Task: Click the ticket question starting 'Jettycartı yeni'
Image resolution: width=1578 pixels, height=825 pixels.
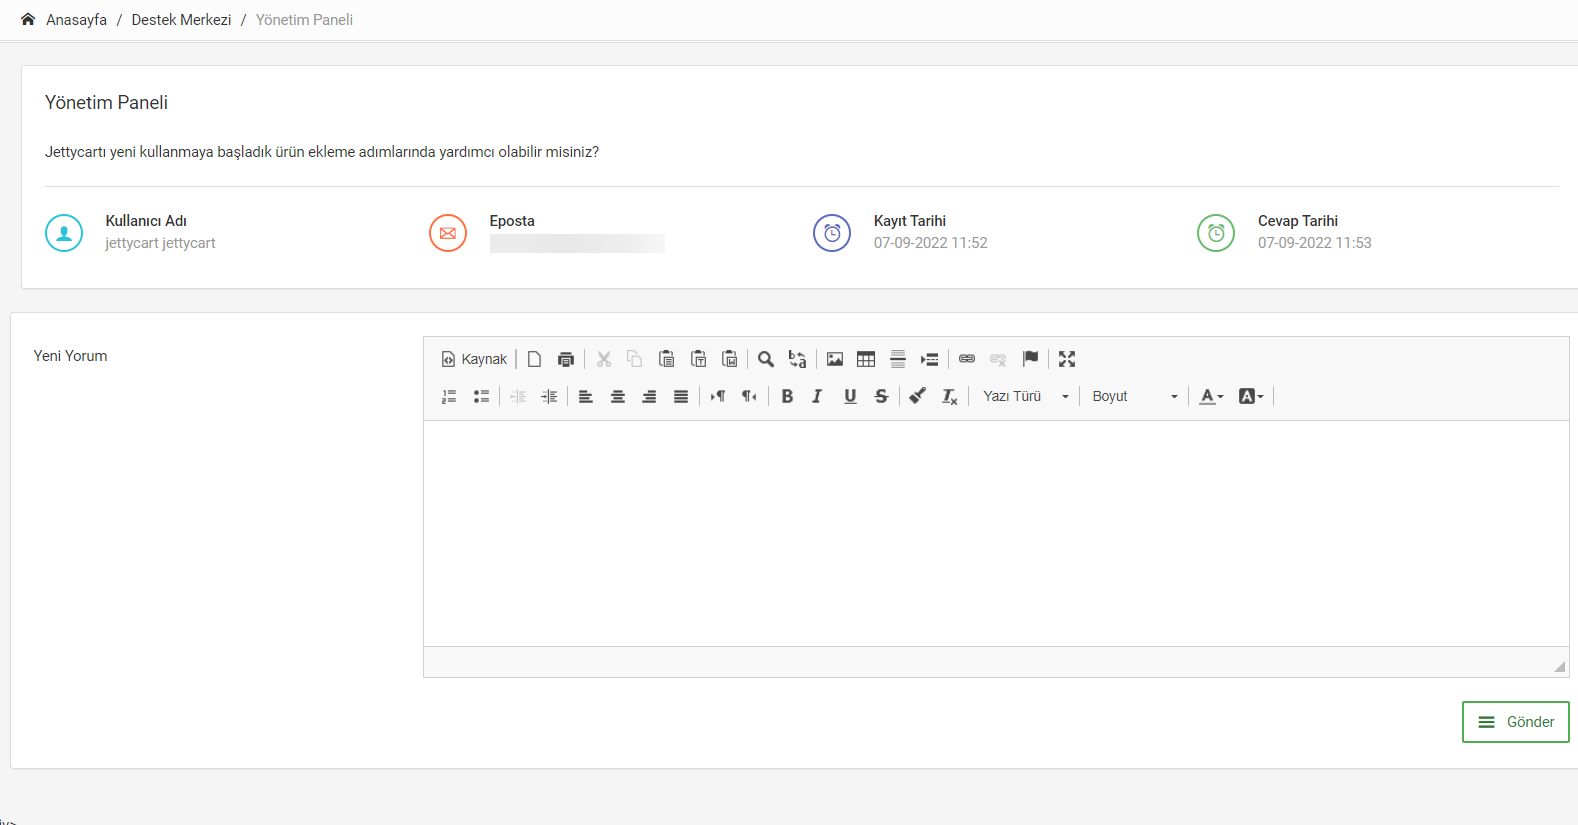Action: [x=322, y=152]
